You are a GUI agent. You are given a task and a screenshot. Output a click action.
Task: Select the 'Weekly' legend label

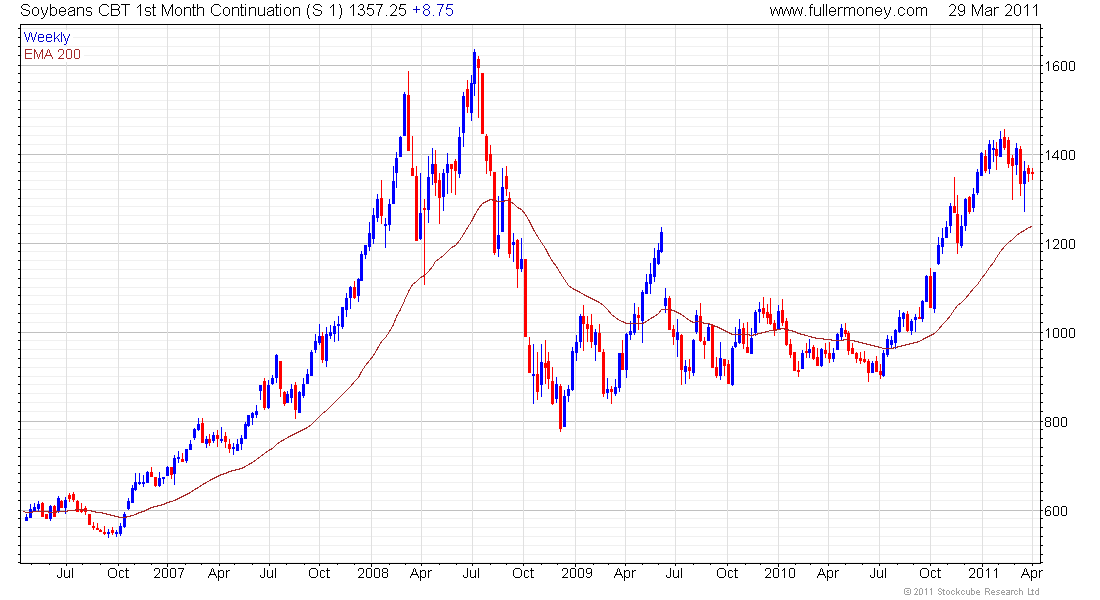point(47,37)
